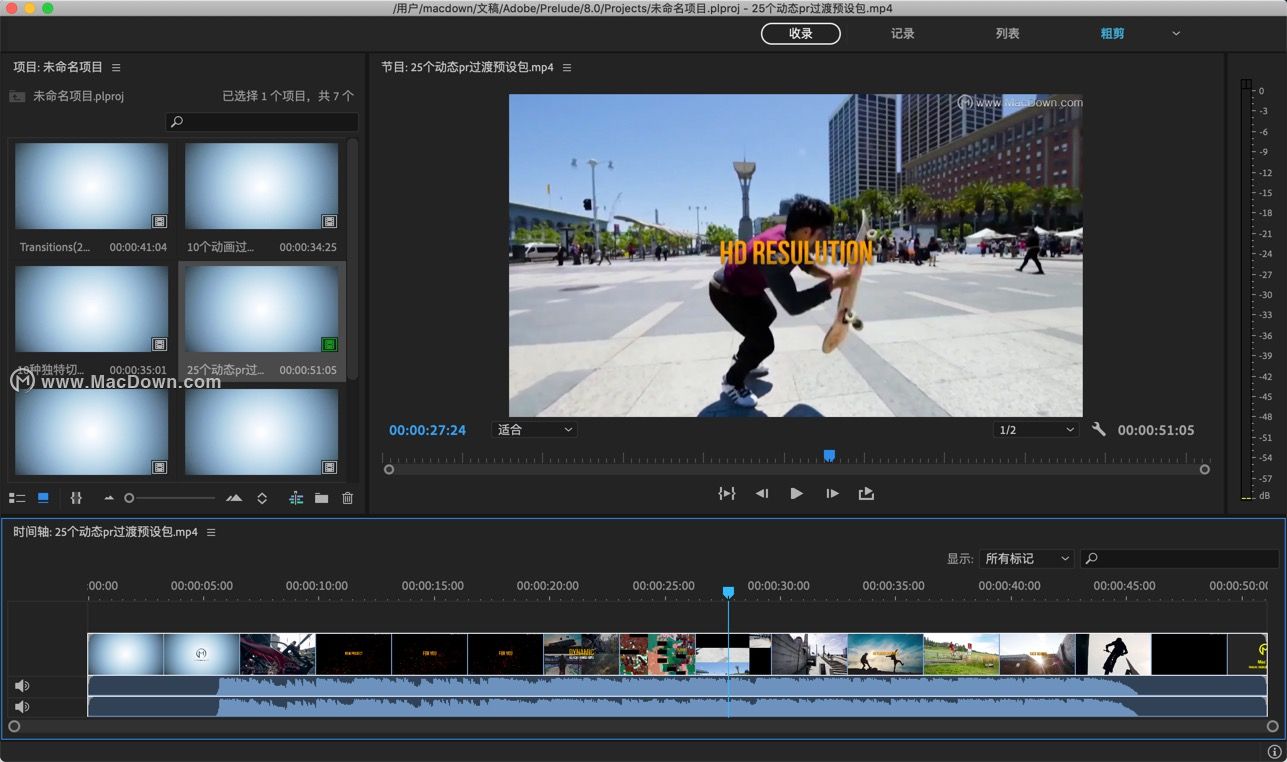Click the green badge on 25个动态pr过 thumbnail

coord(329,344)
